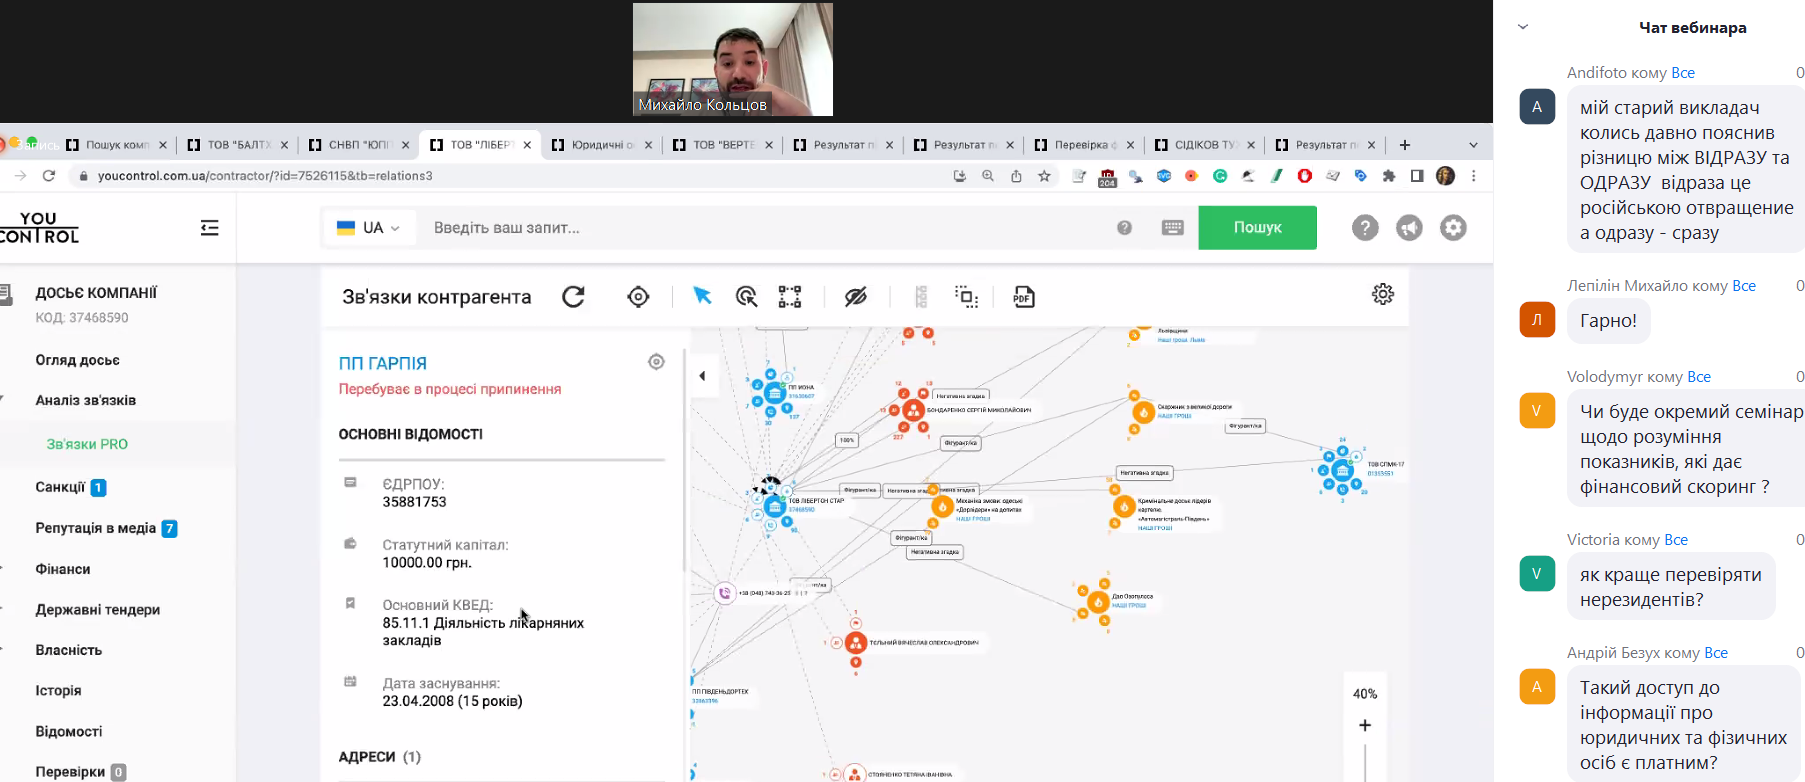Screen dimensions: 1805x782
Task: Click the YouControl logo
Action: pyautogui.click(x=39, y=228)
